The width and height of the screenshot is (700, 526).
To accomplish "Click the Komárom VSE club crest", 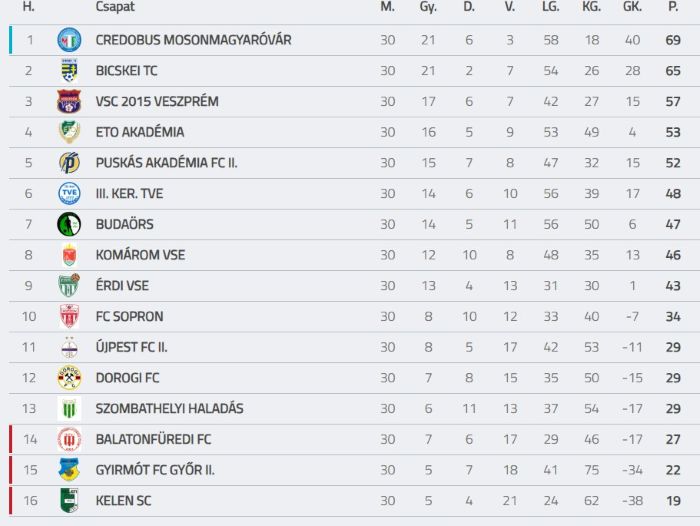I will pos(69,255).
